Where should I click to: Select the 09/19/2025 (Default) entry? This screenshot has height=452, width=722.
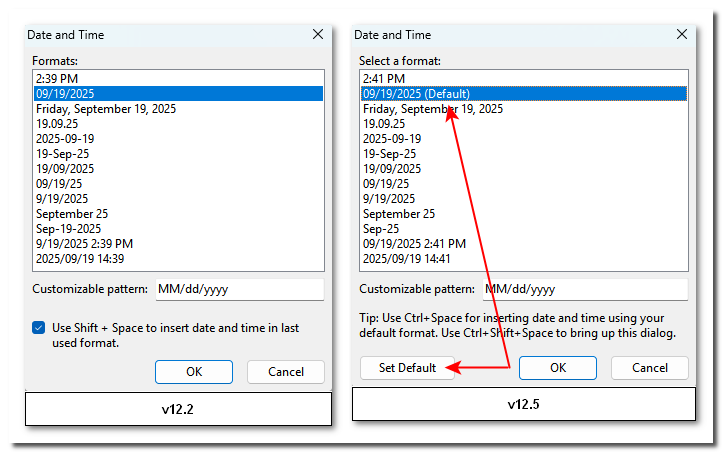(413, 93)
